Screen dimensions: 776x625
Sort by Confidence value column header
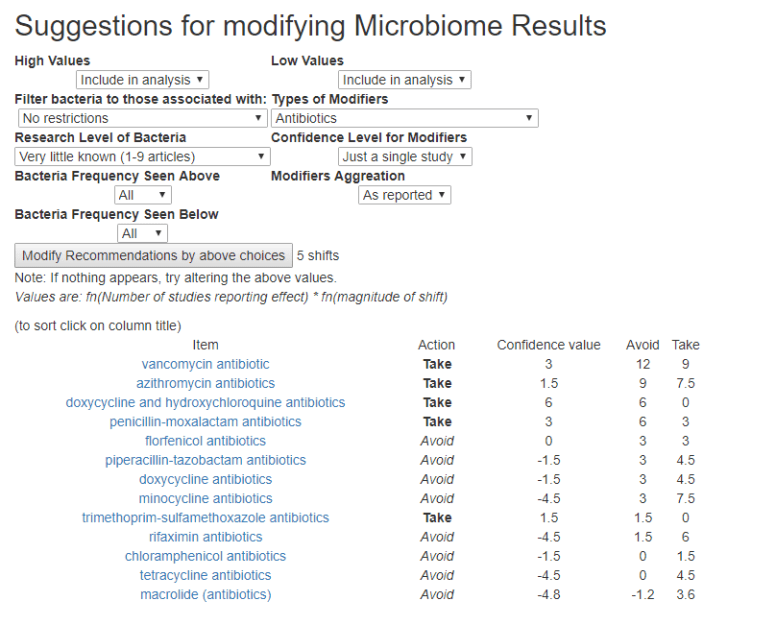click(x=548, y=345)
